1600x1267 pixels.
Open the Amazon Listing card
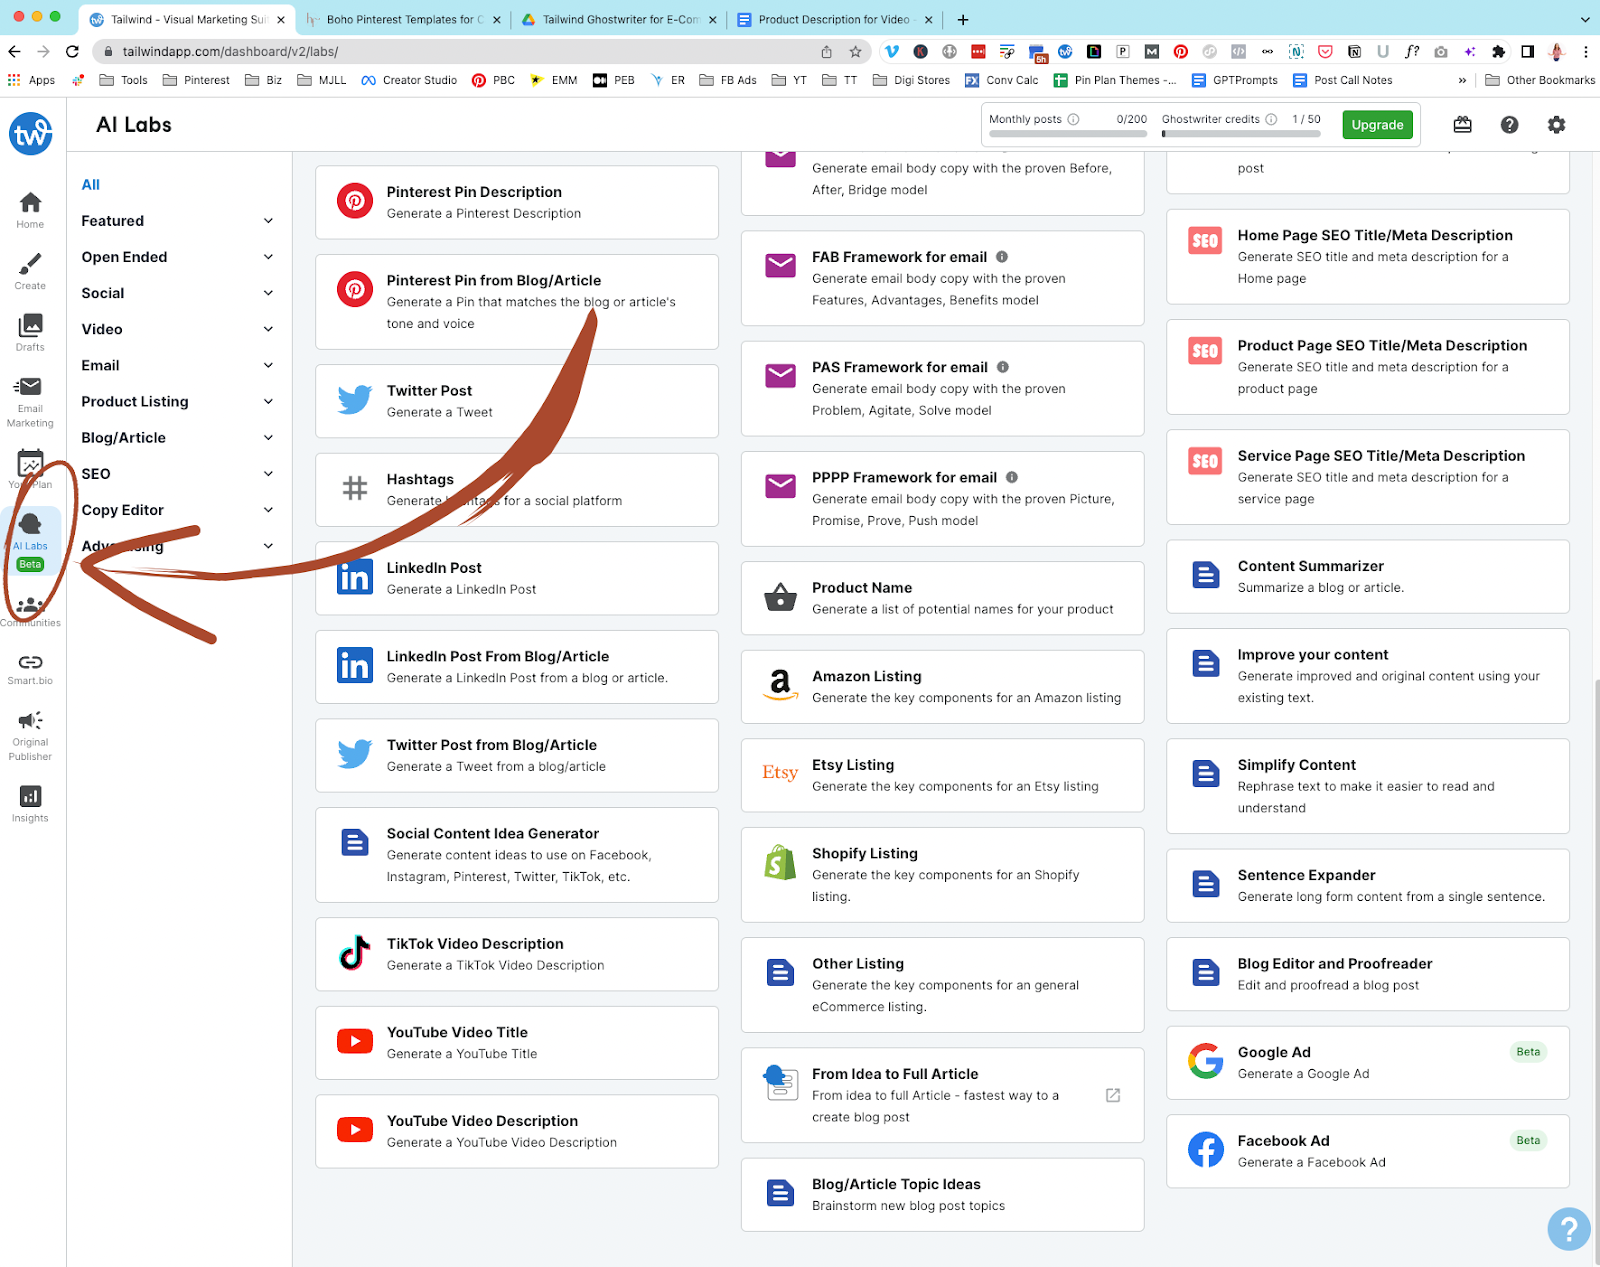[942, 687]
